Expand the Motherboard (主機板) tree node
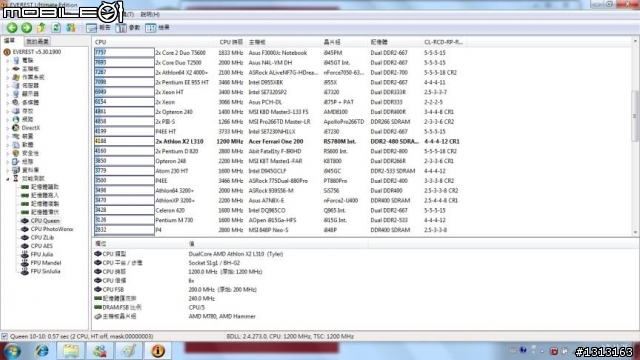640x360 pixels. coord(7,69)
